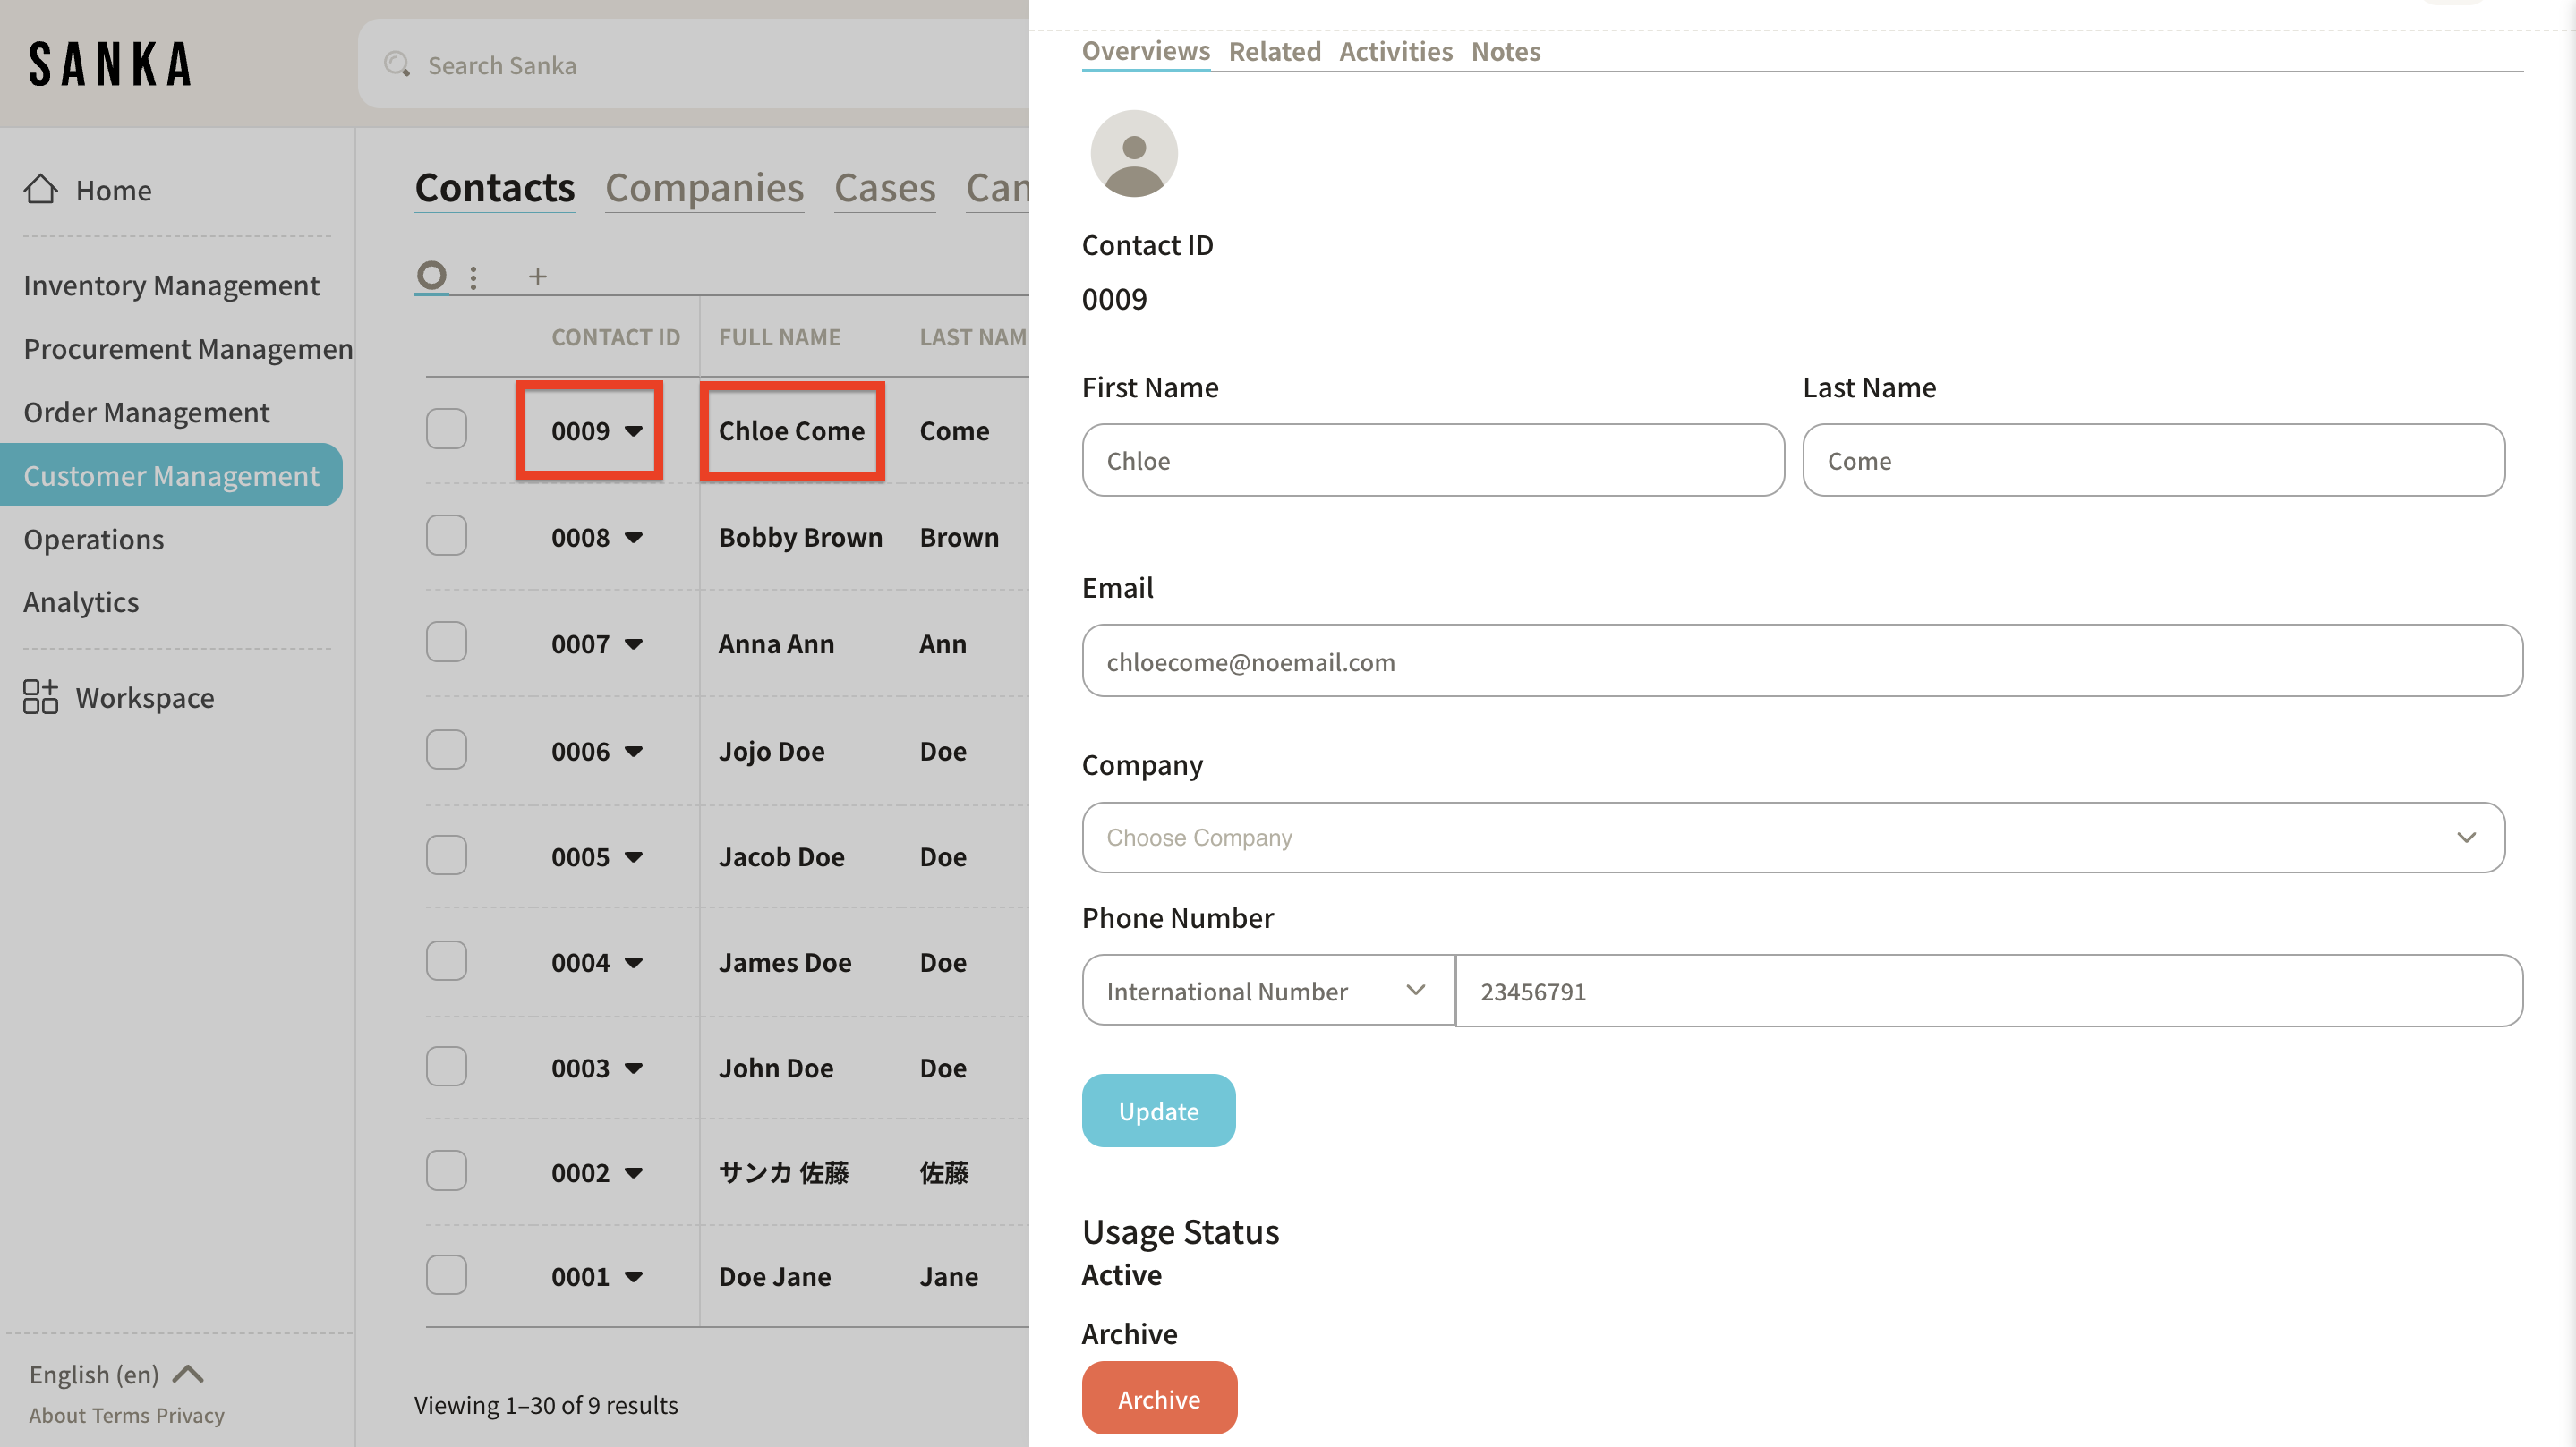2576x1447 pixels.
Task: Open the Companies tab
Action: 704,188
